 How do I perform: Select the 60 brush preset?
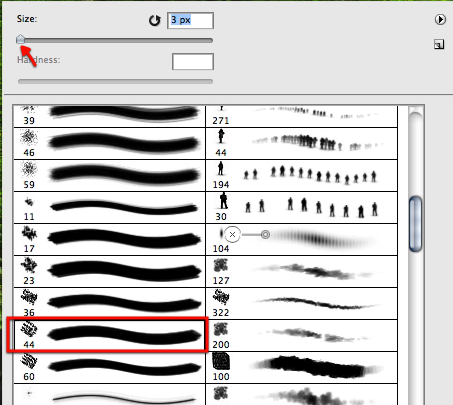coord(109,367)
